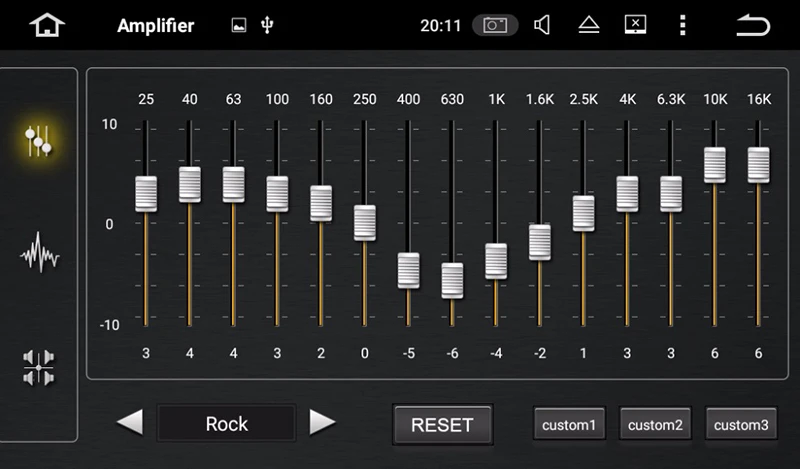Click the 1.6K frequency label
The image size is (800, 469).
[x=540, y=99]
